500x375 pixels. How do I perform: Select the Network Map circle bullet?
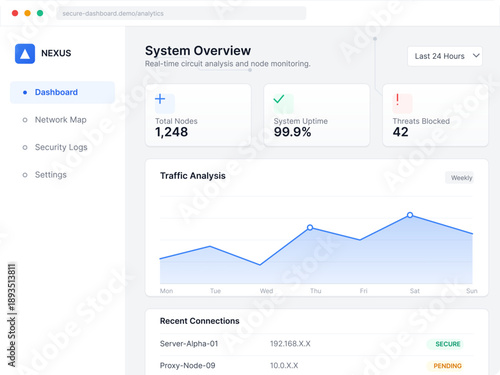[25, 120]
